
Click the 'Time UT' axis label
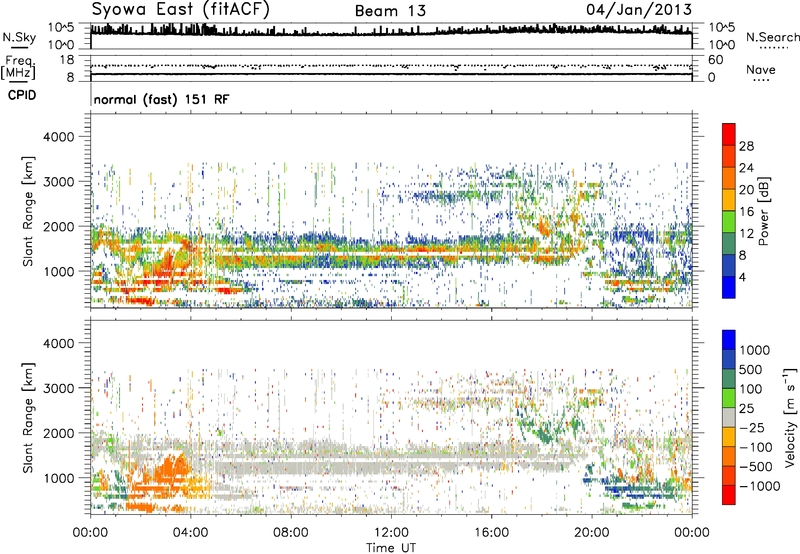coord(391,548)
